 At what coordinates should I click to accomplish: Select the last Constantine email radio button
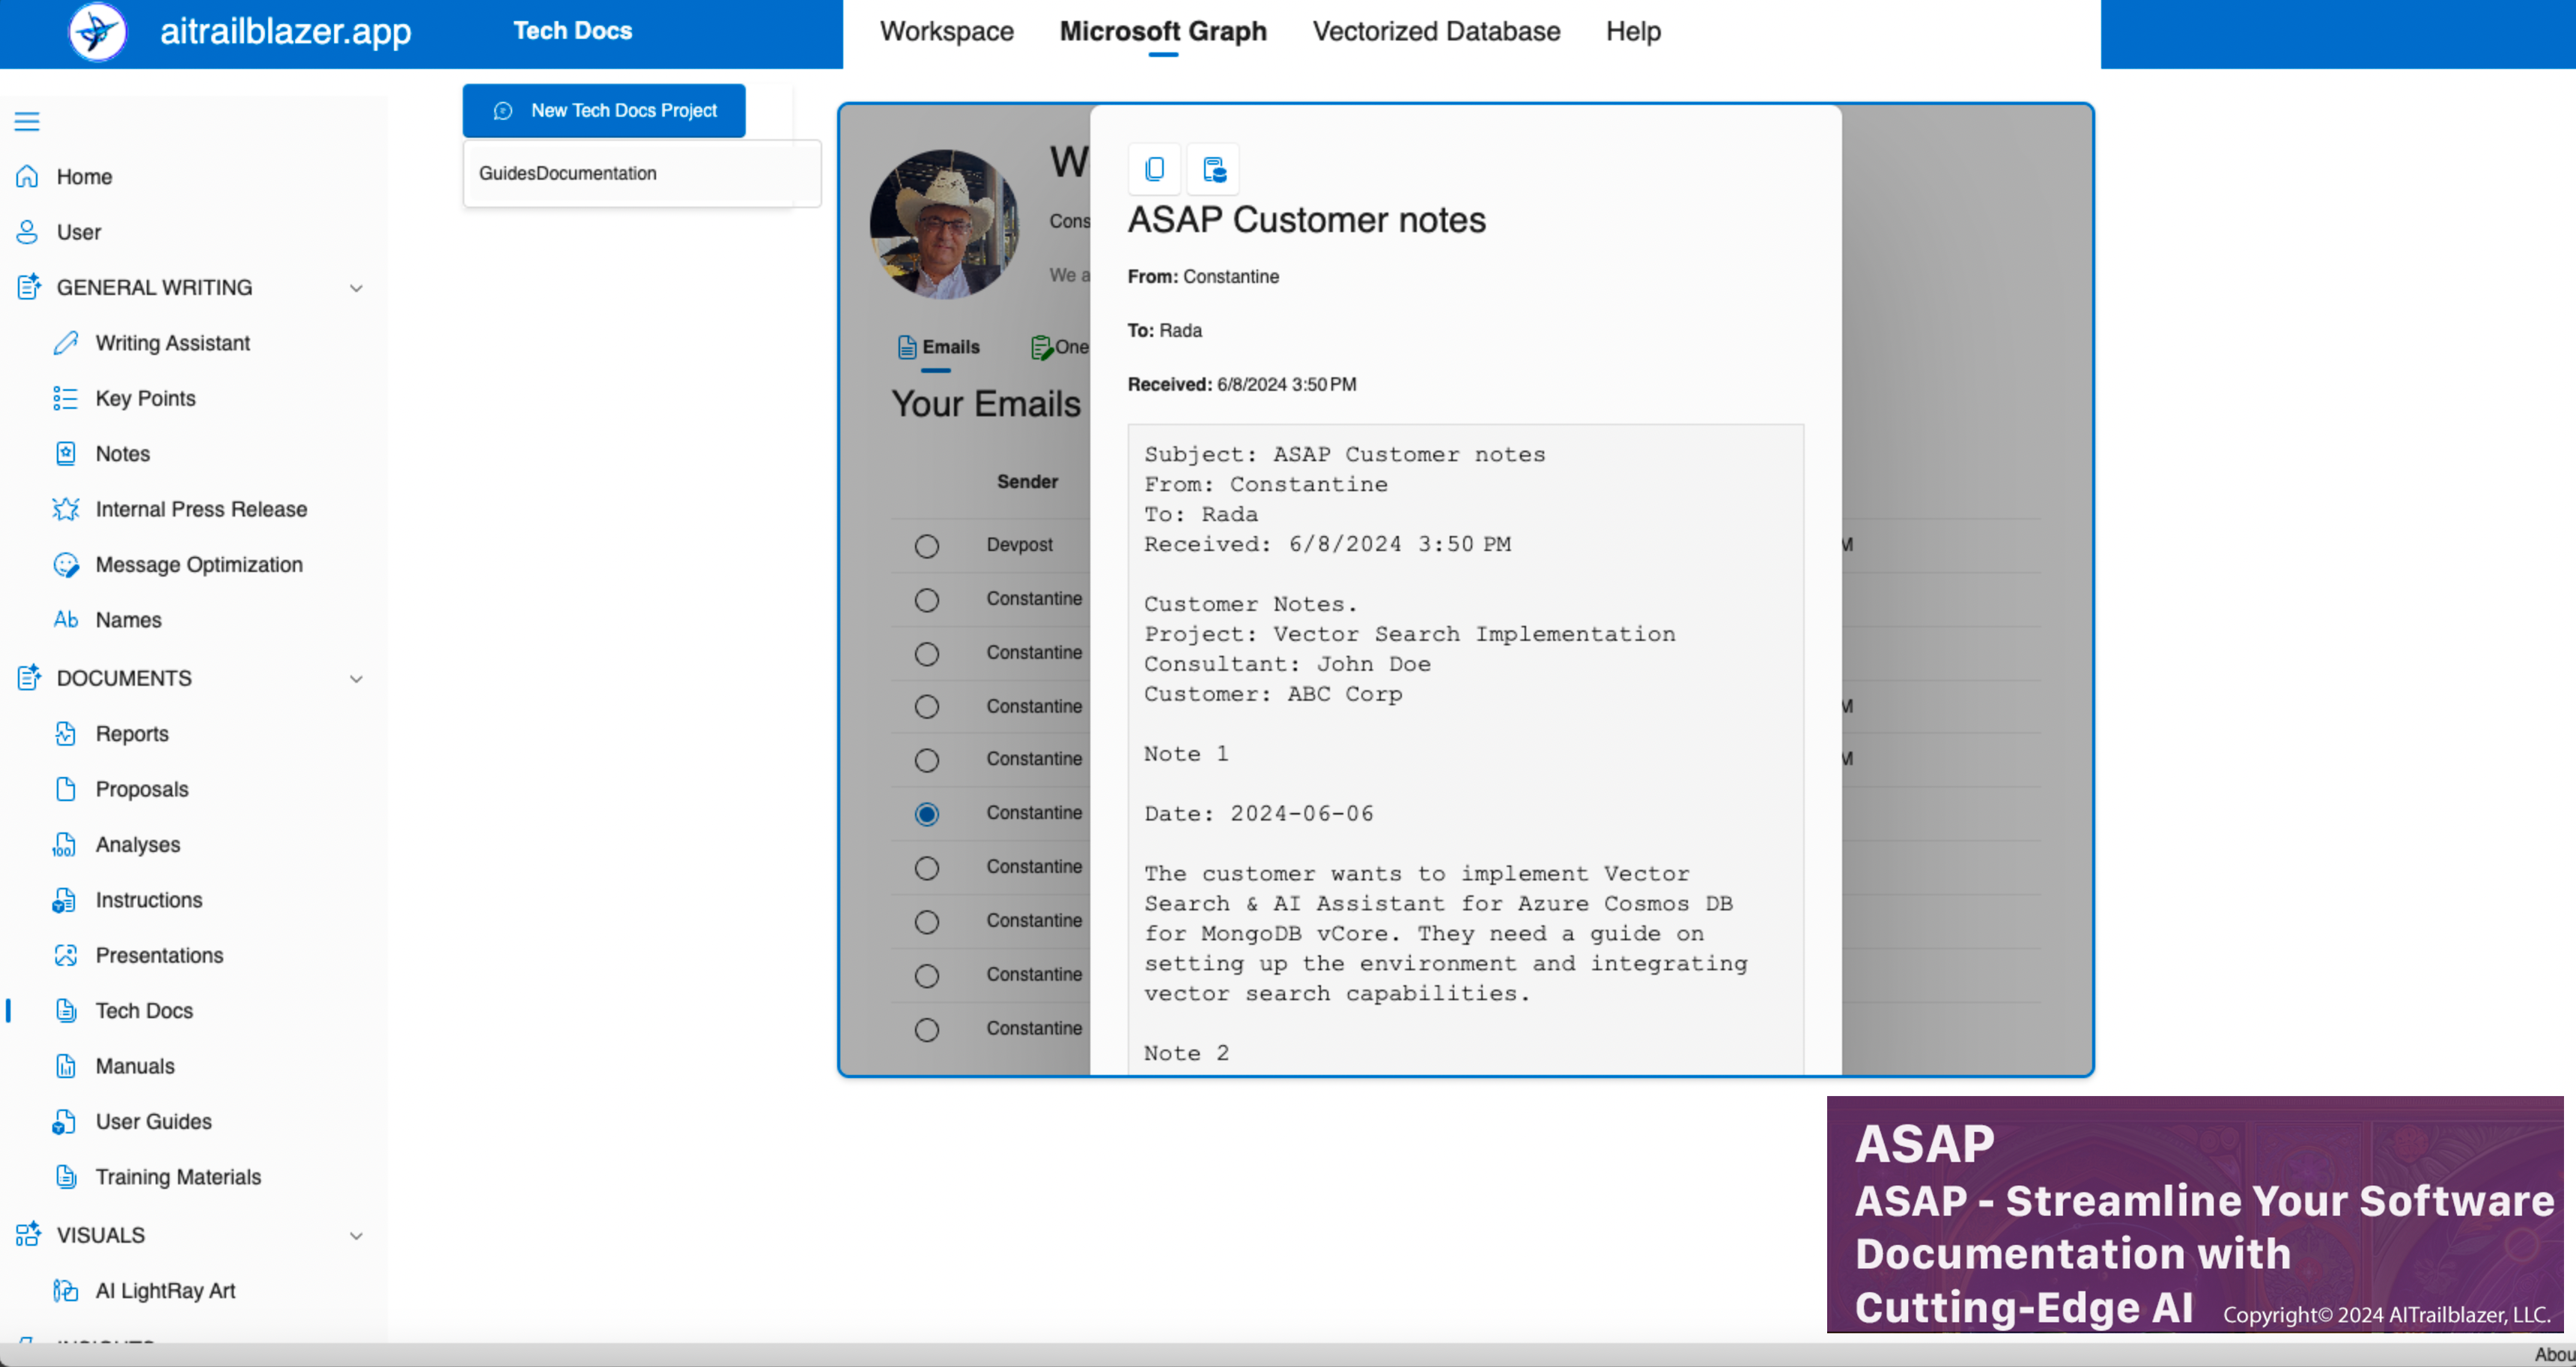(x=926, y=1029)
